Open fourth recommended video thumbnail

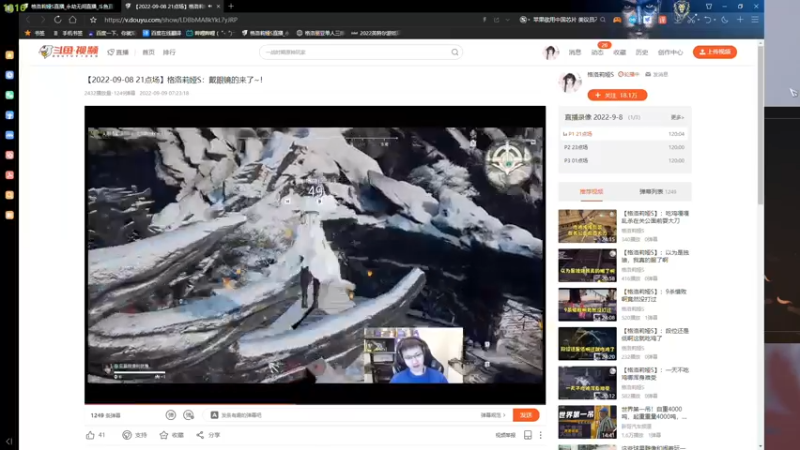click(x=587, y=344)
